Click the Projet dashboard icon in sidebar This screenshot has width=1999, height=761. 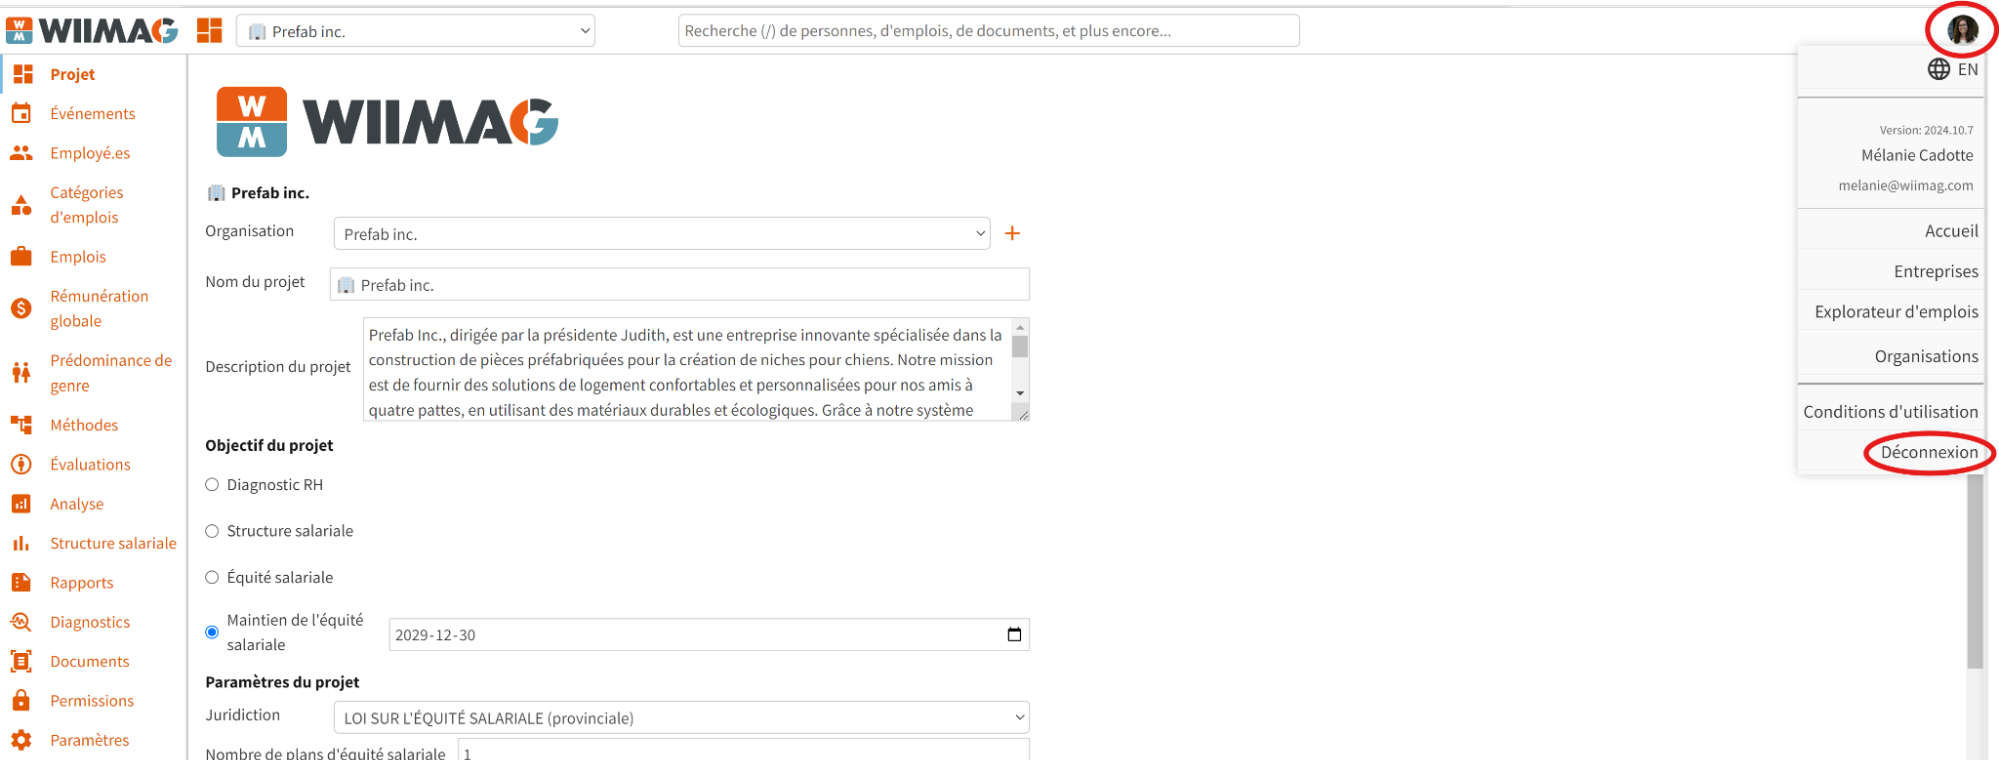[22, 74]
